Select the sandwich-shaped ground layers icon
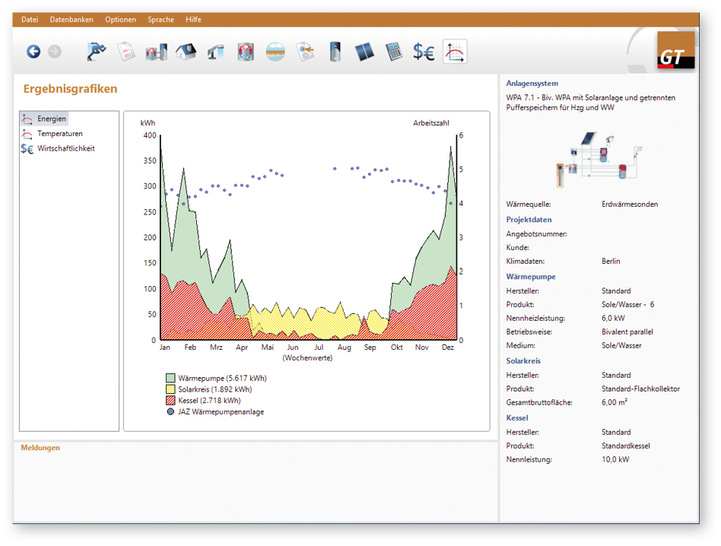The width and height of the screenshot is (721, 546). [x=276, y=52]
